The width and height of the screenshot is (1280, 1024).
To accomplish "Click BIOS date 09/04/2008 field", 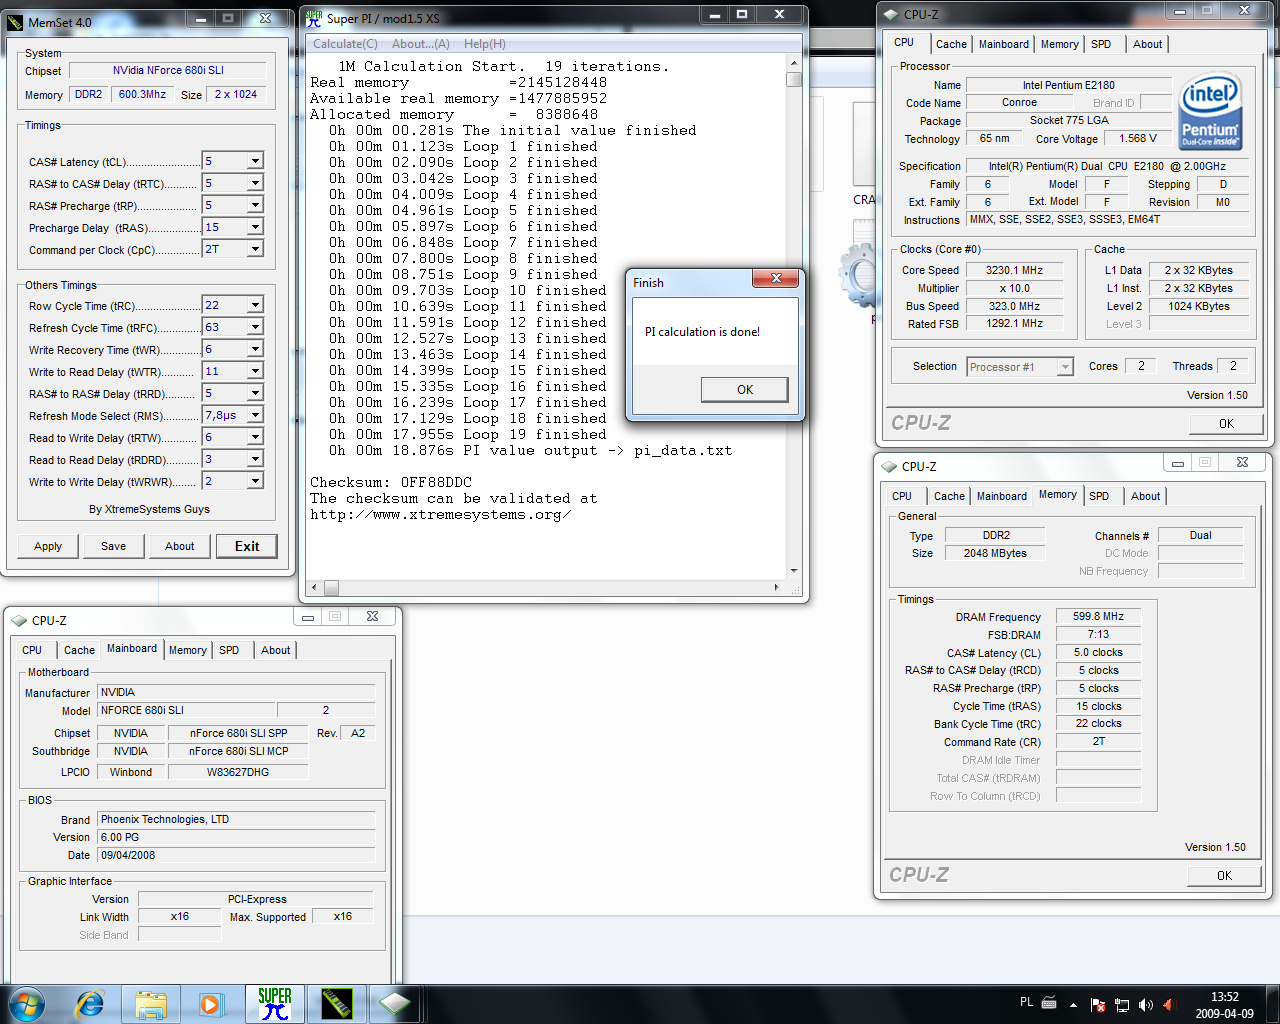I will click(236, 855).
